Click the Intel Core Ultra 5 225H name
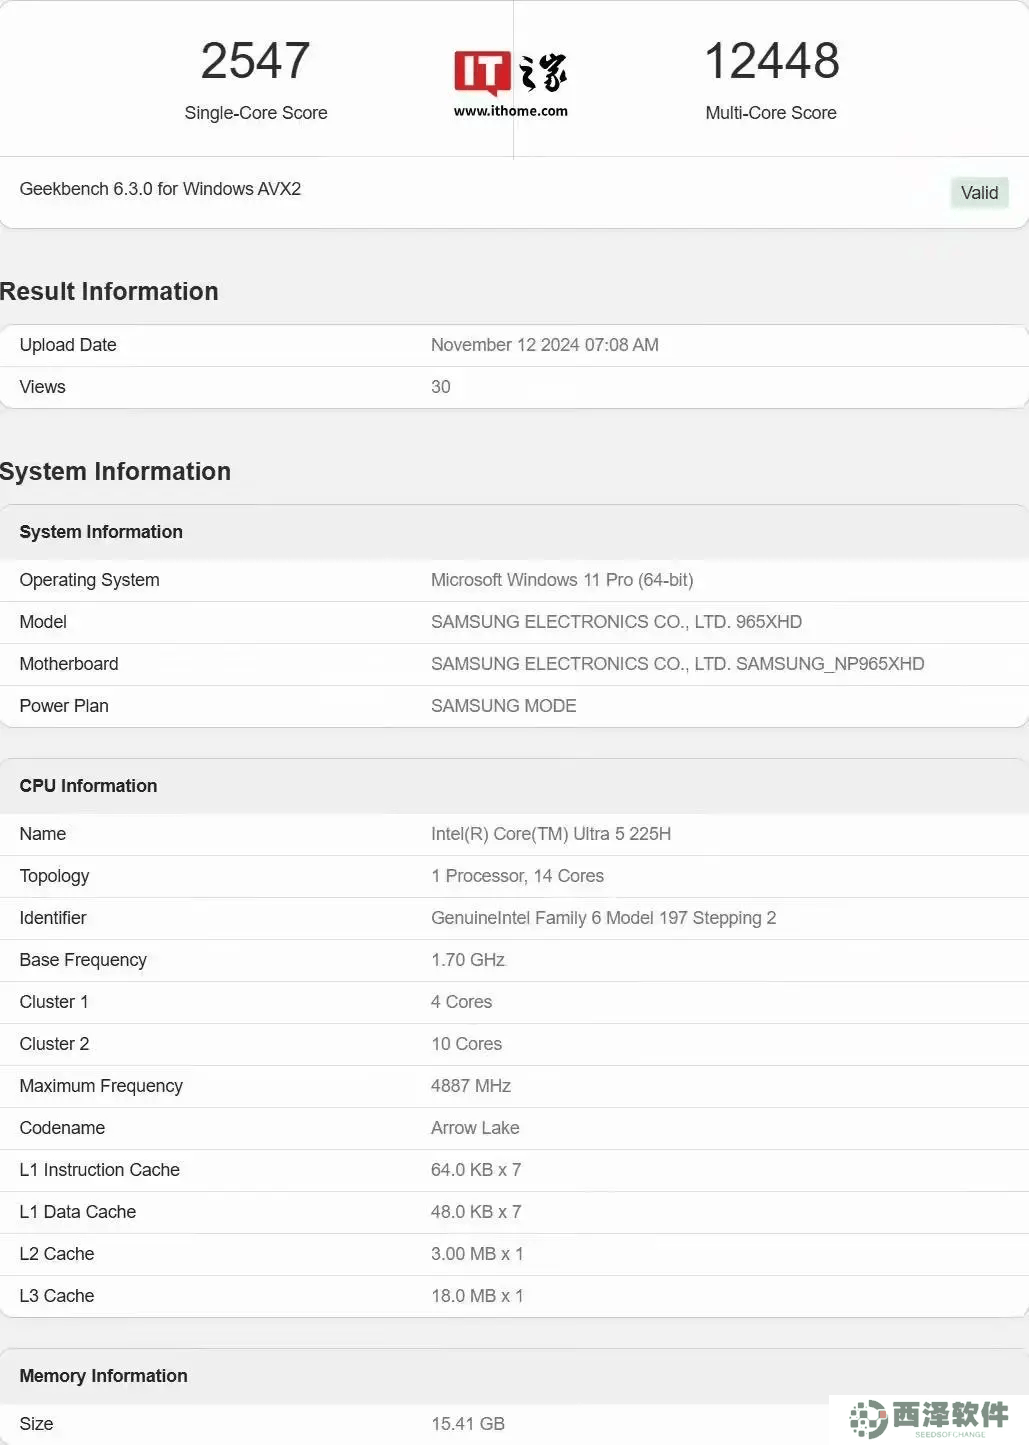Viewport: 1029px width, 1445px height. point(550,834)
